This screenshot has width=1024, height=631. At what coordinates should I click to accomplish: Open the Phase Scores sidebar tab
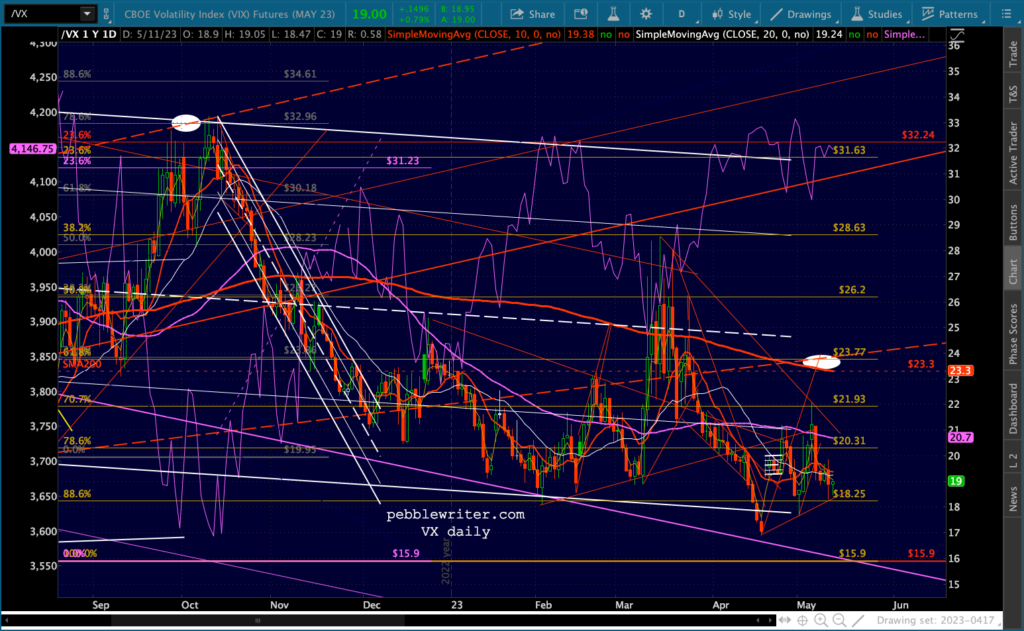click(x=1013, y=334)
